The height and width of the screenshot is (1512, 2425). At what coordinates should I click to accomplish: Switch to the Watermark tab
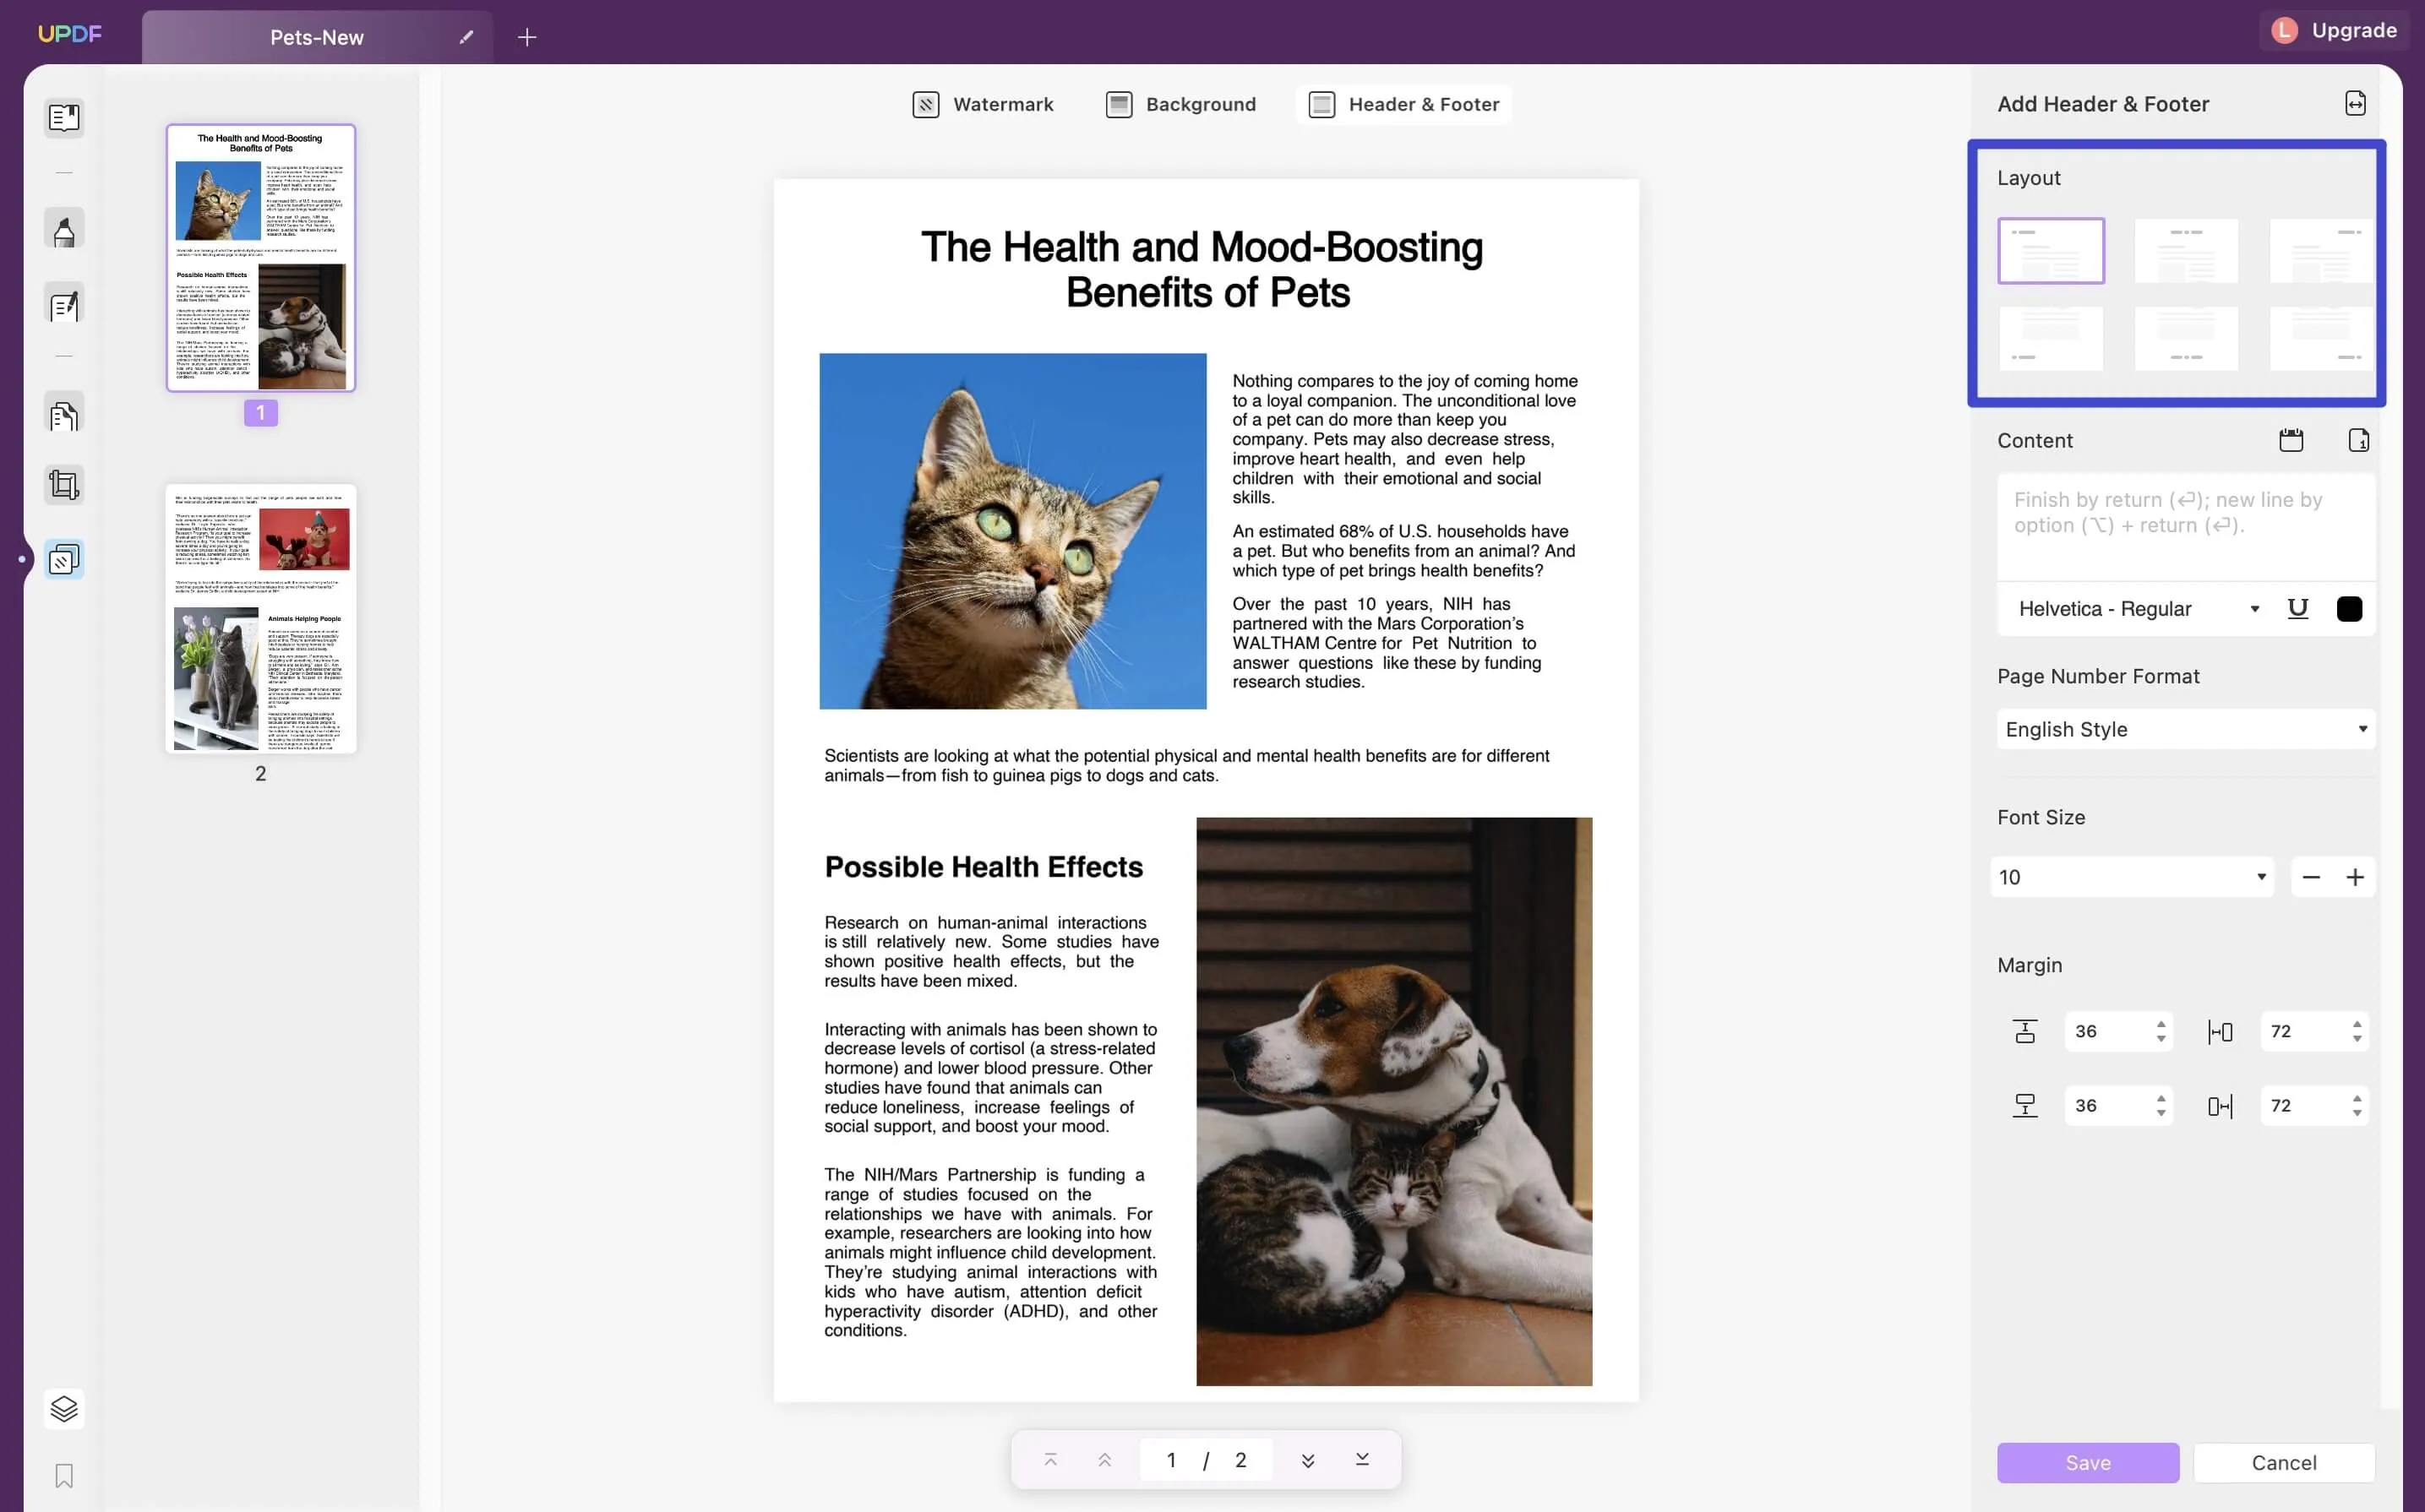pos(981,103)
